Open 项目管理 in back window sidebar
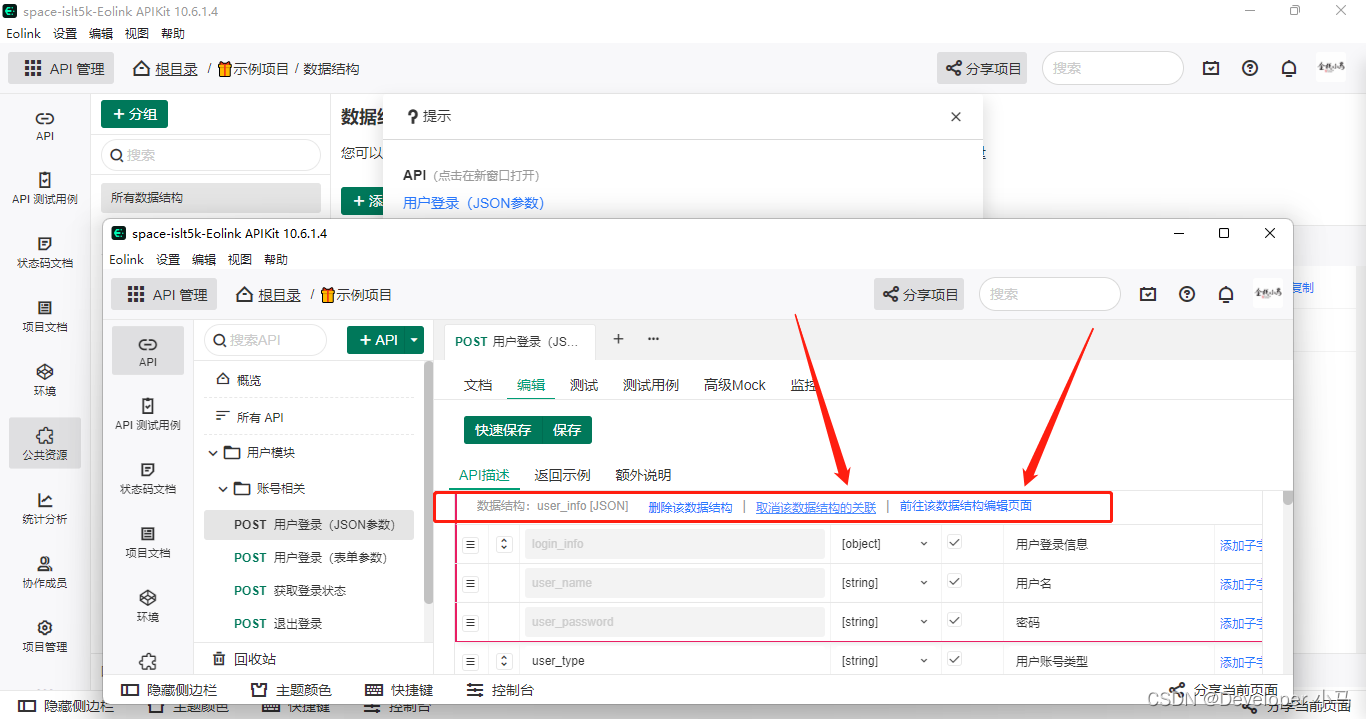This screenshot has width=1366, height=719. tap(45, 636)
